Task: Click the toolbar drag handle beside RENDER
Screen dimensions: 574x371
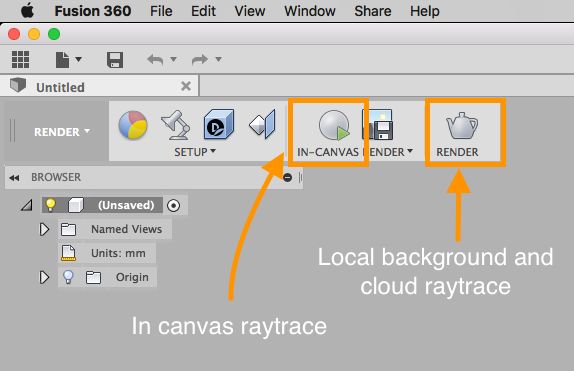Action: pyautogui.click(x=13, y=131)
